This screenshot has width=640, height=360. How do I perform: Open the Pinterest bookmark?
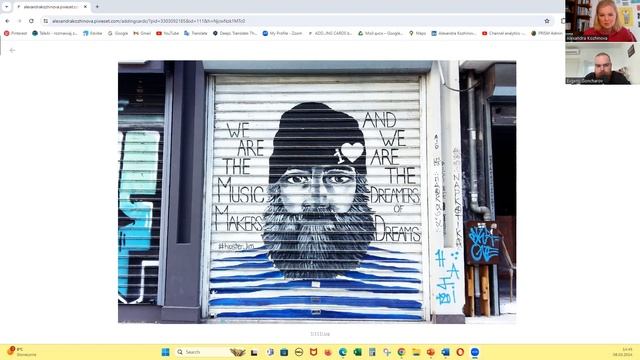pyautogui.click(x=16, y=33)
